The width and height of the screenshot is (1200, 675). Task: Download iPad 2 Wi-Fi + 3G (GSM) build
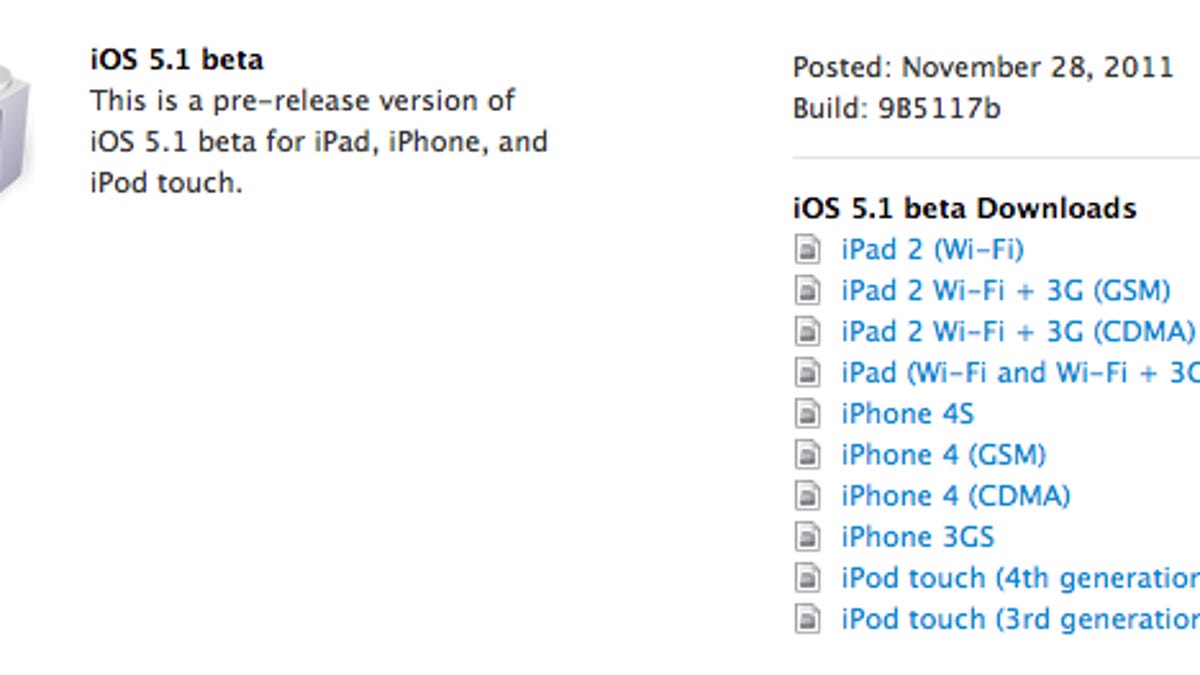[x=1005, y=290]
